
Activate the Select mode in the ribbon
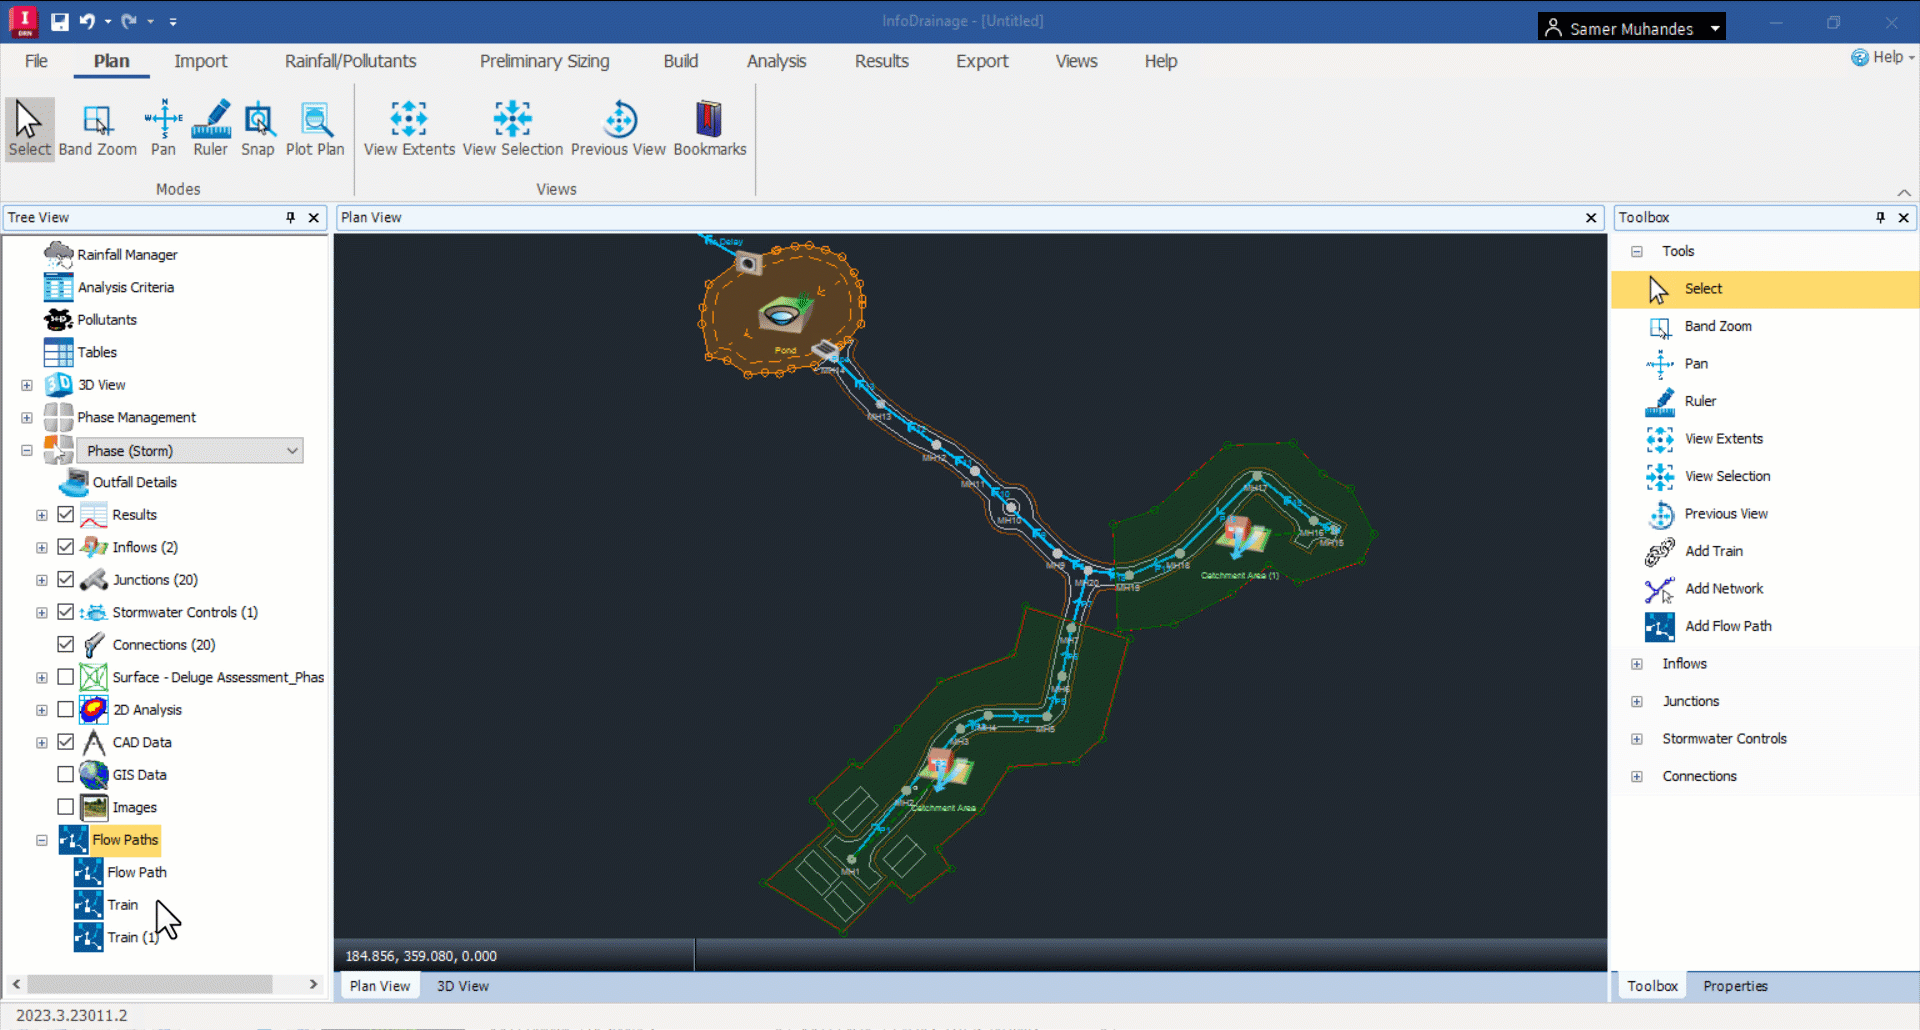point(29,129)
